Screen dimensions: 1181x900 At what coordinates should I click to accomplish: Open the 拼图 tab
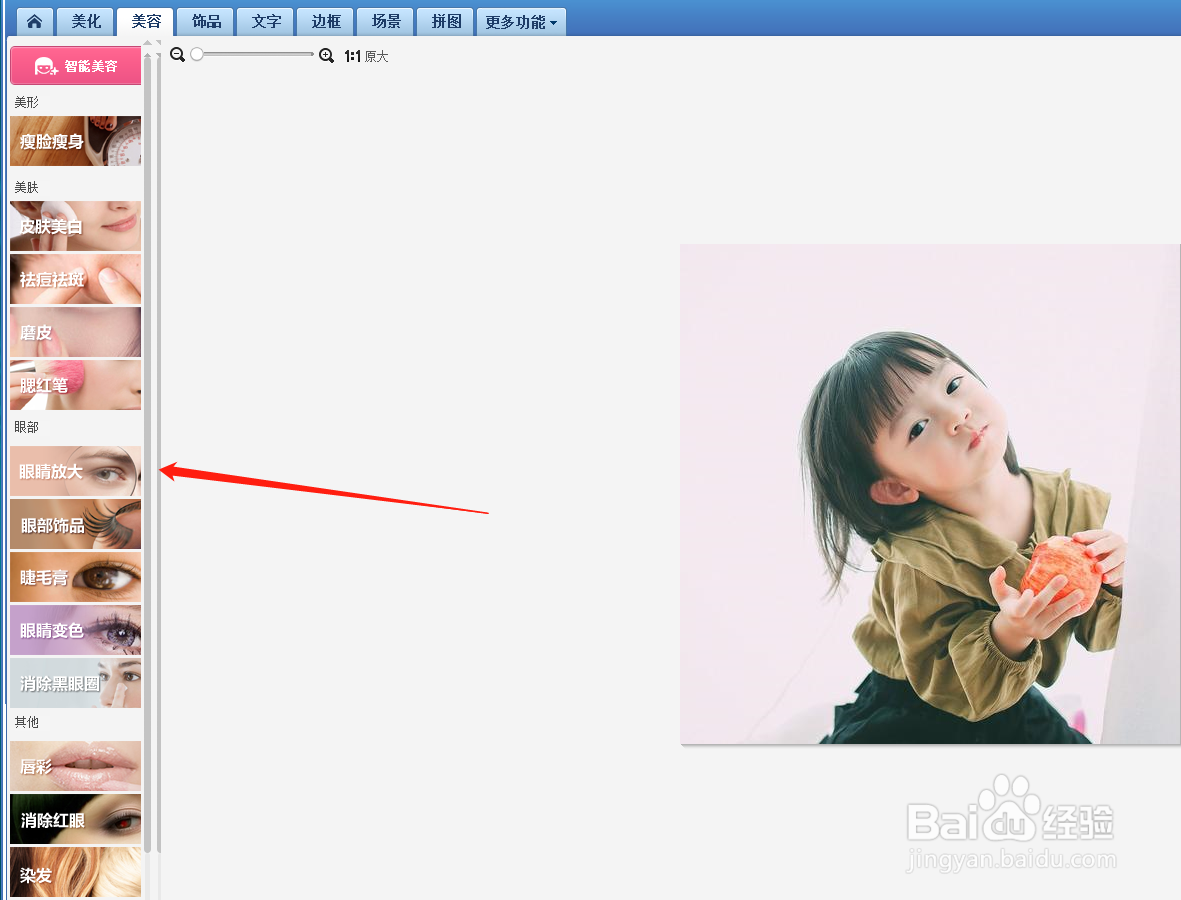[x=446, y=22]
